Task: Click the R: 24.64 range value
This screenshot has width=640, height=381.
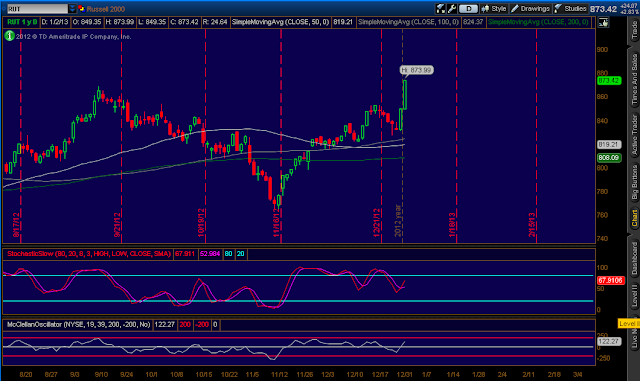Action: tap(215, 22)
